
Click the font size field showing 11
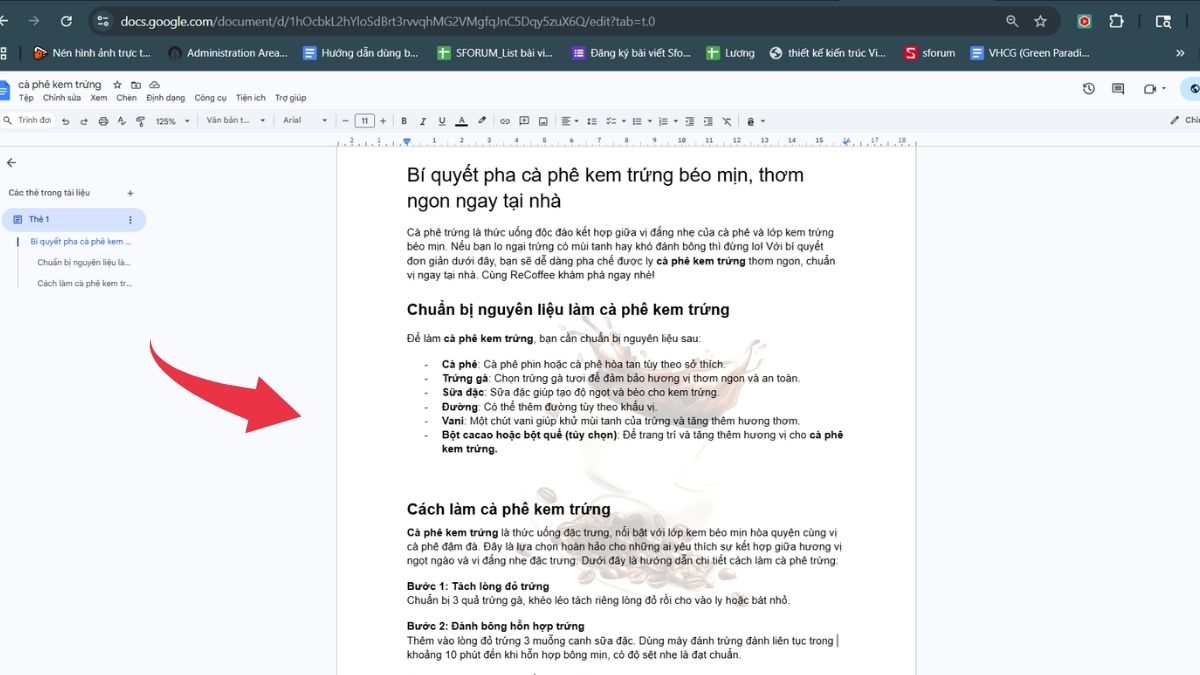click(x=365, y=121)
